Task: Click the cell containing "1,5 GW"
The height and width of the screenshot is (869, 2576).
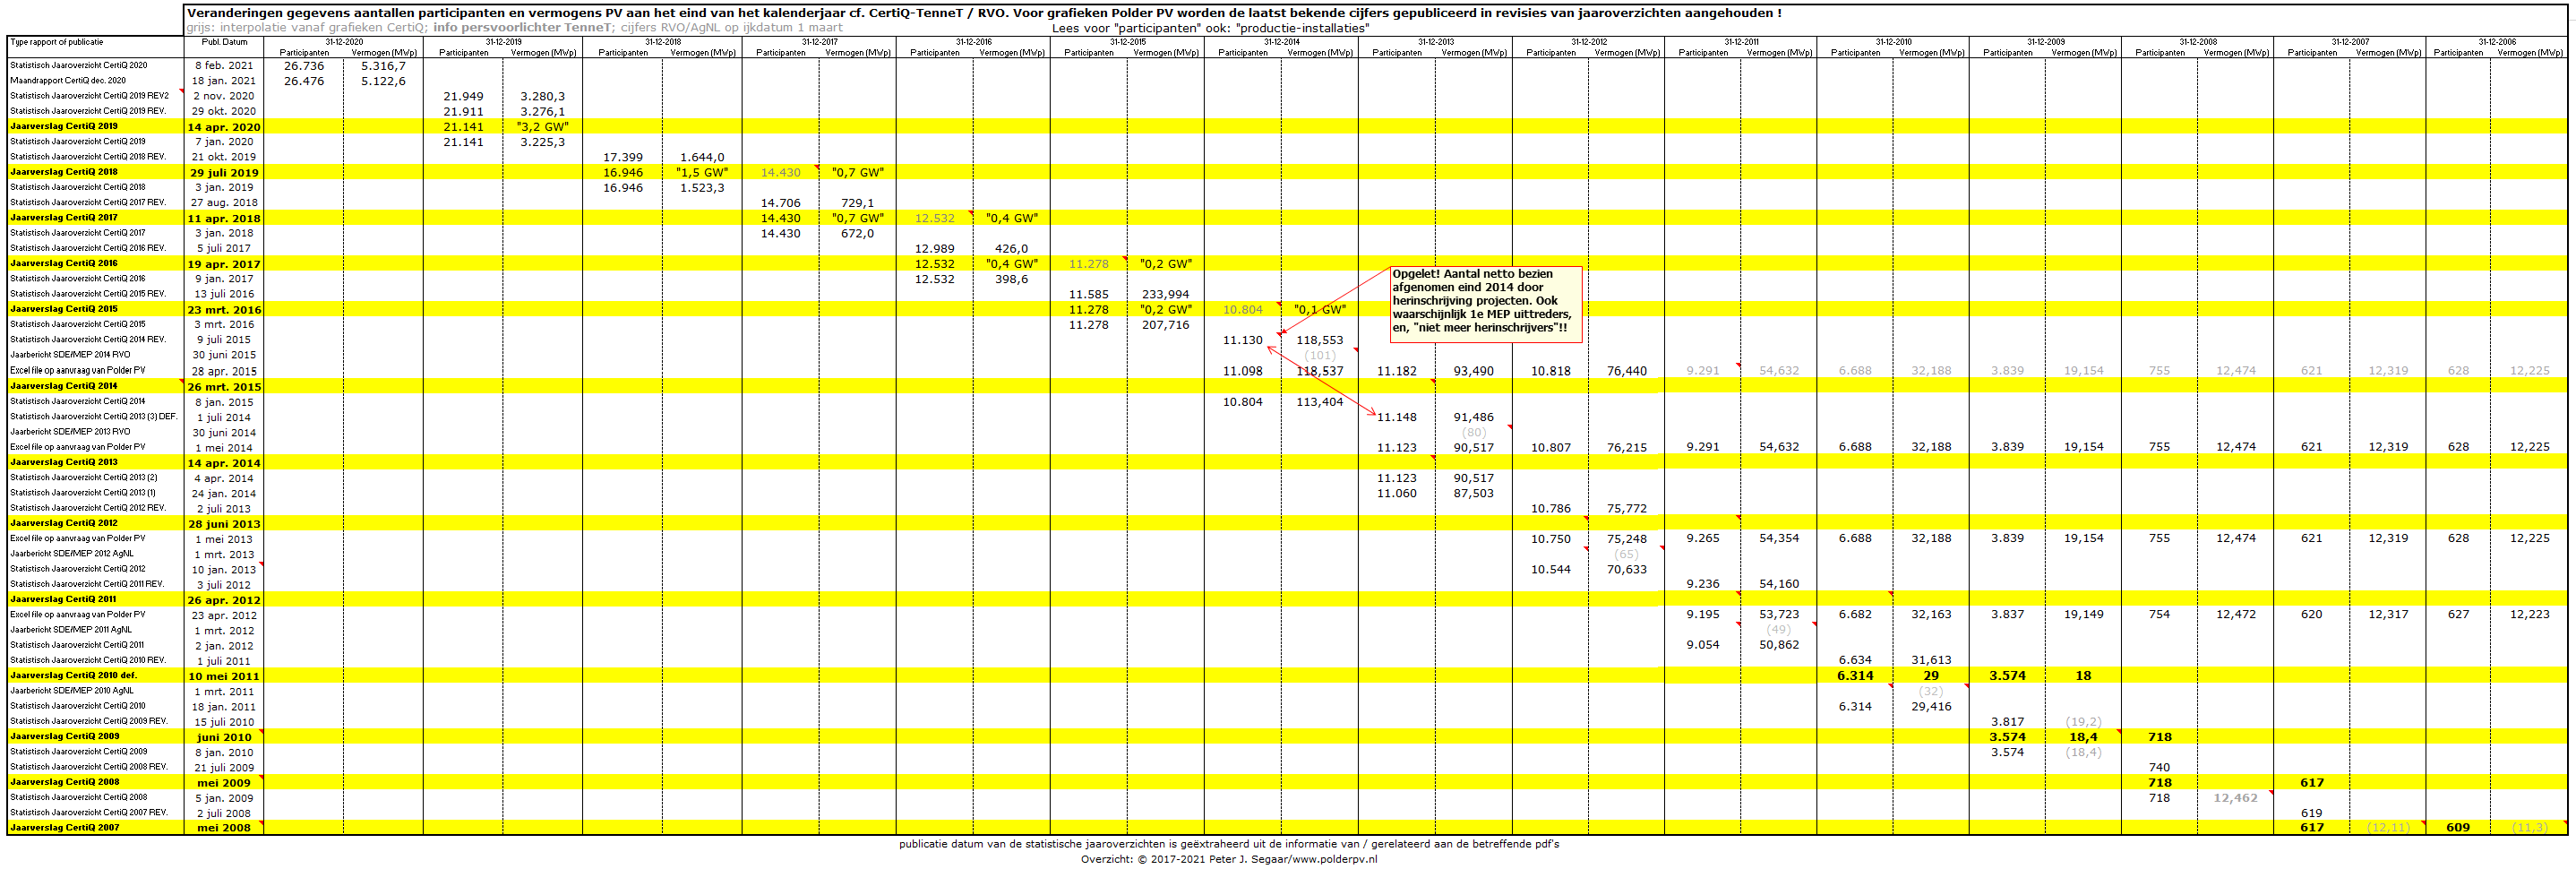Action: coord(702,173)
